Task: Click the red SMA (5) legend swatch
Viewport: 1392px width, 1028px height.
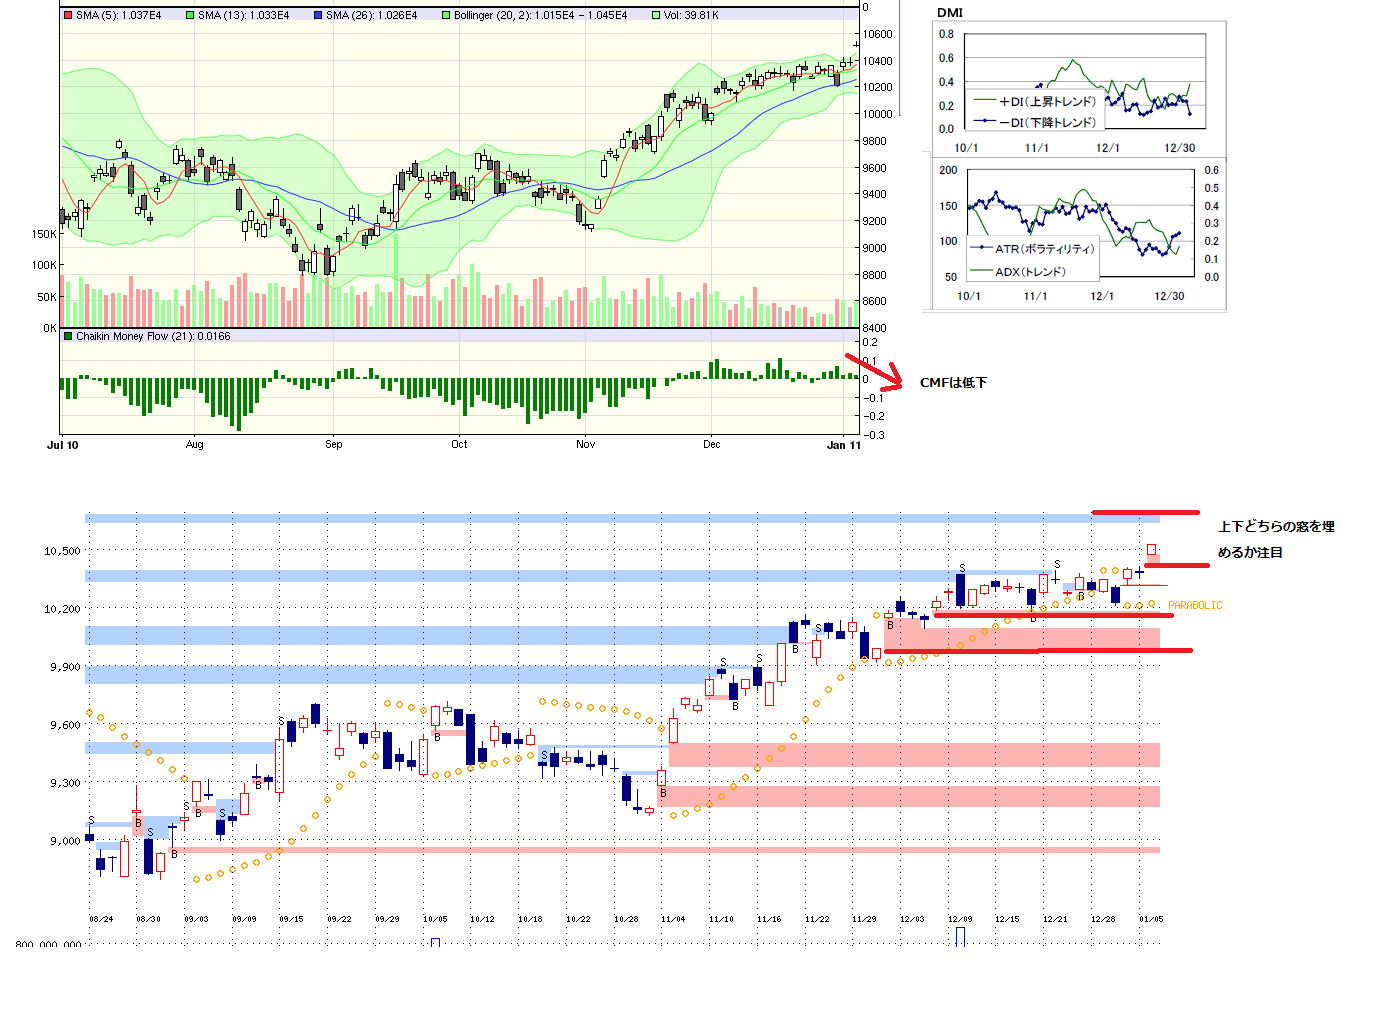Action: click(x=68, y=16)
